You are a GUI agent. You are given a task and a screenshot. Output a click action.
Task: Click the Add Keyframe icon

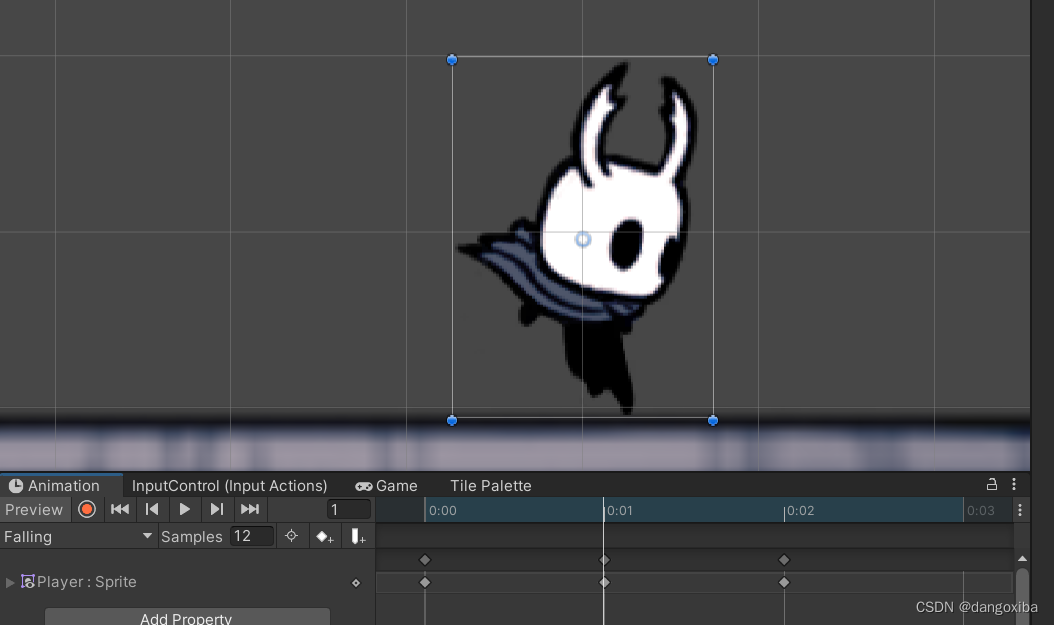click(325, 536)
